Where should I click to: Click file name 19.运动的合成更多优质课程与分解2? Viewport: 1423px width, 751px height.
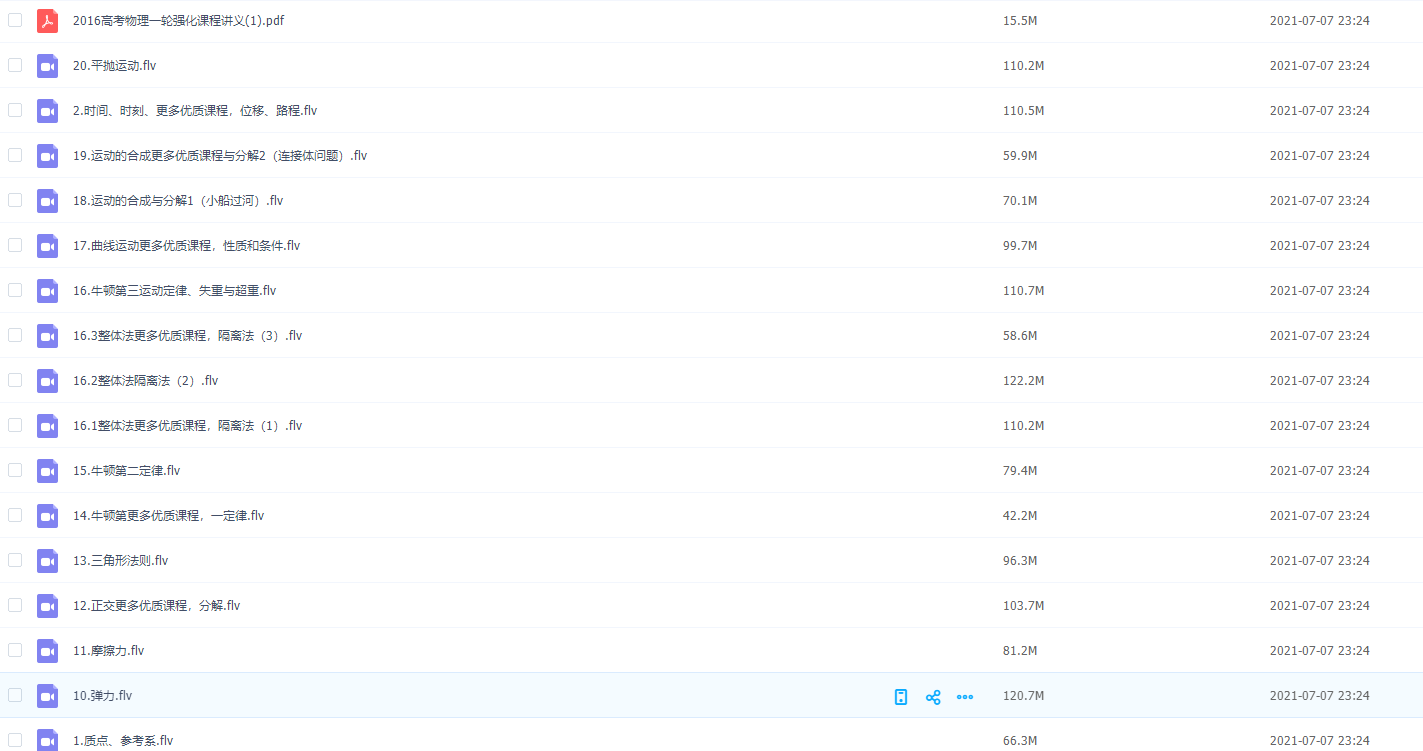[220, 156]
